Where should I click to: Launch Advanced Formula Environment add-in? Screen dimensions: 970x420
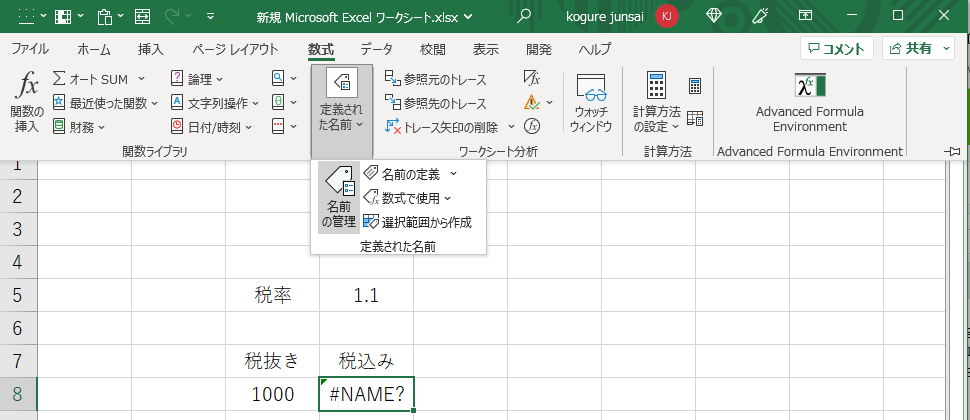click(810, 103)
